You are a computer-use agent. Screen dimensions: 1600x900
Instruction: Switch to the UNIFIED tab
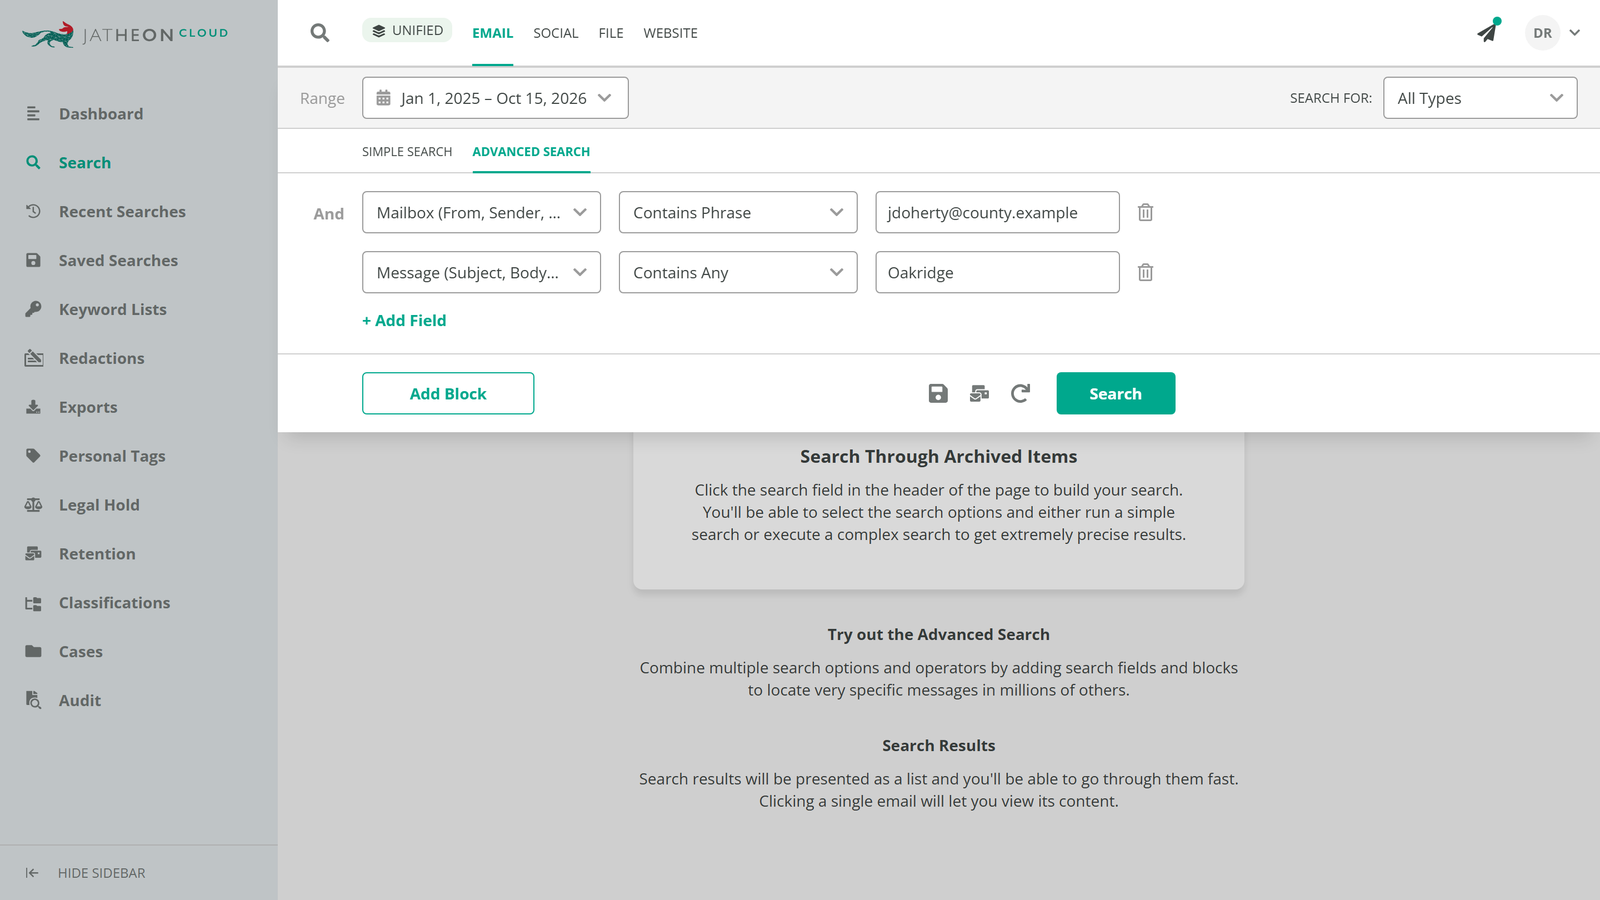click(407, 31)
